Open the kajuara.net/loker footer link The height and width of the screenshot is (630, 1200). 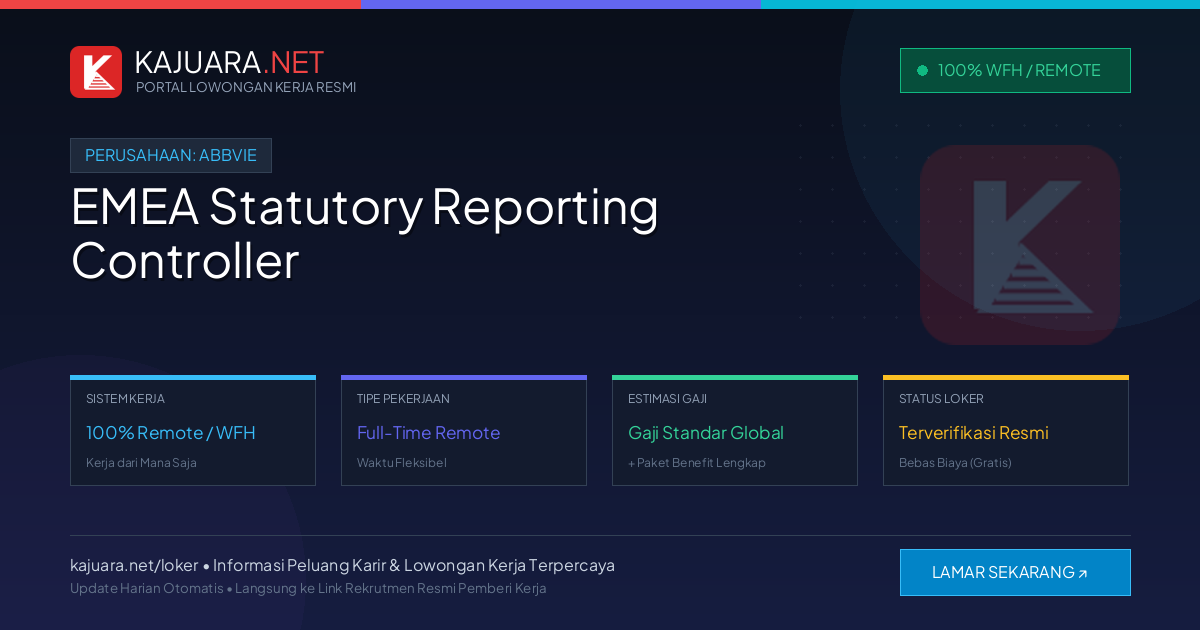coord(134,565)
